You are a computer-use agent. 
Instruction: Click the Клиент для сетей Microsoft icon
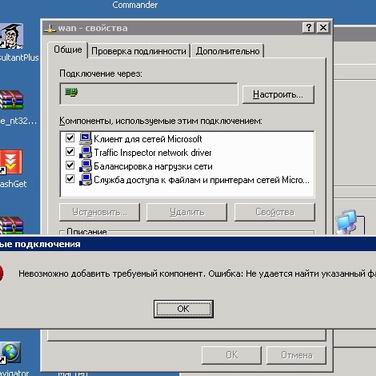85,138
